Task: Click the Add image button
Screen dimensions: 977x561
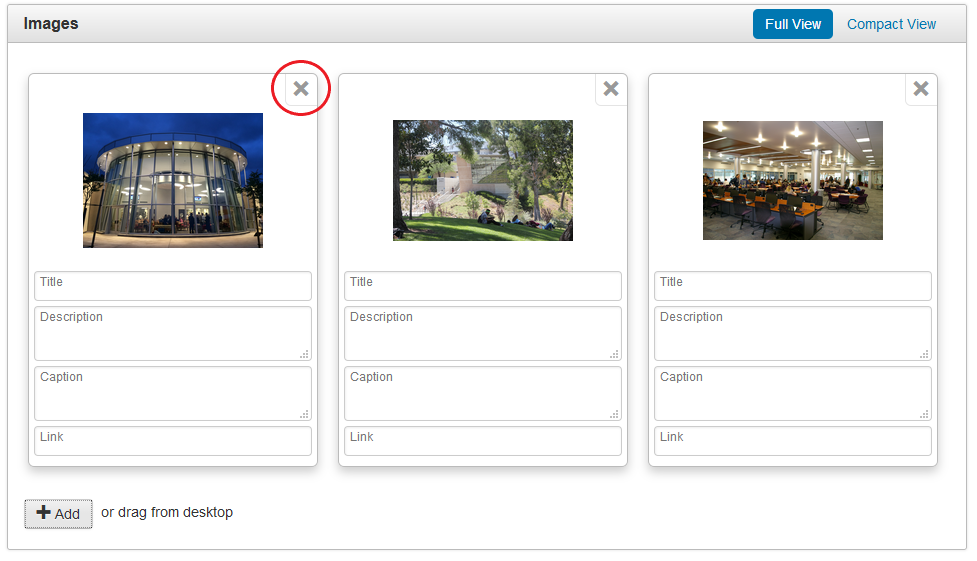Action: [59, 514]
